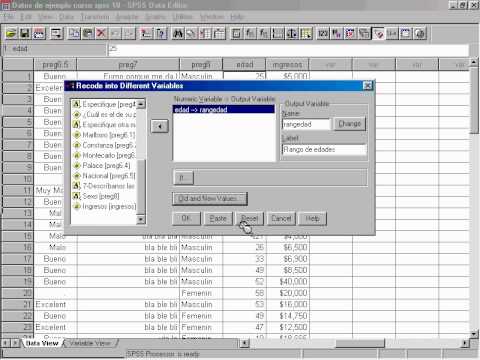The width and height of the screenshot is (480, 360).
Task: Click the left-arrow move variable button
Action: tap(160, 127)
